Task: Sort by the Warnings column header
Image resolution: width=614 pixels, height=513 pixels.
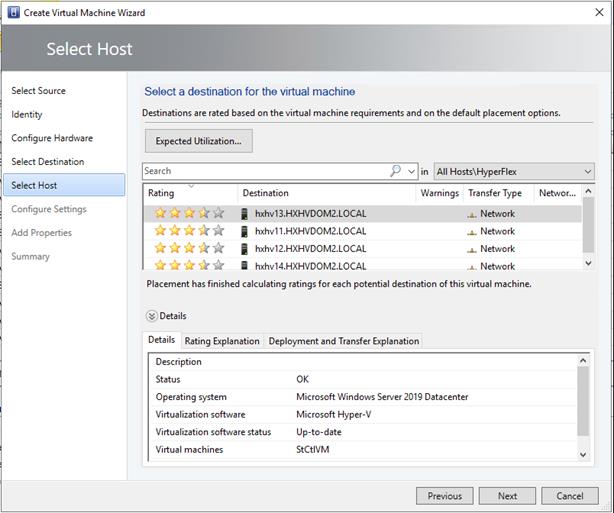Action: pyautogui.click(x=439, y=193)
